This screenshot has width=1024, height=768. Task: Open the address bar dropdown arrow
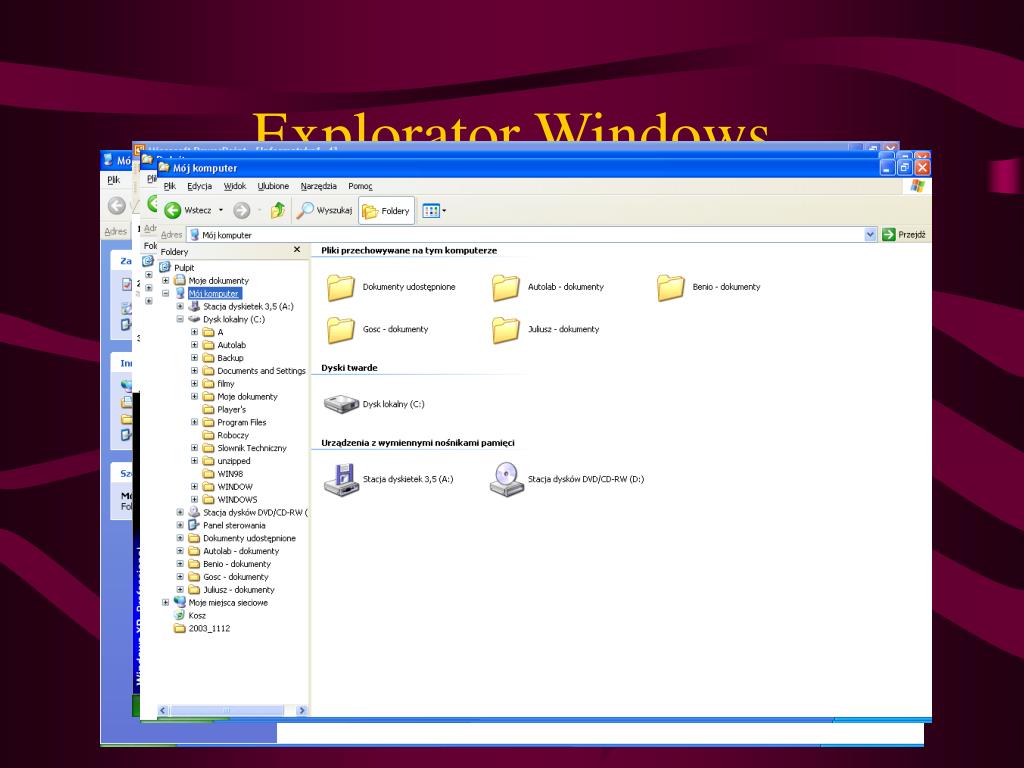[870, 235]
